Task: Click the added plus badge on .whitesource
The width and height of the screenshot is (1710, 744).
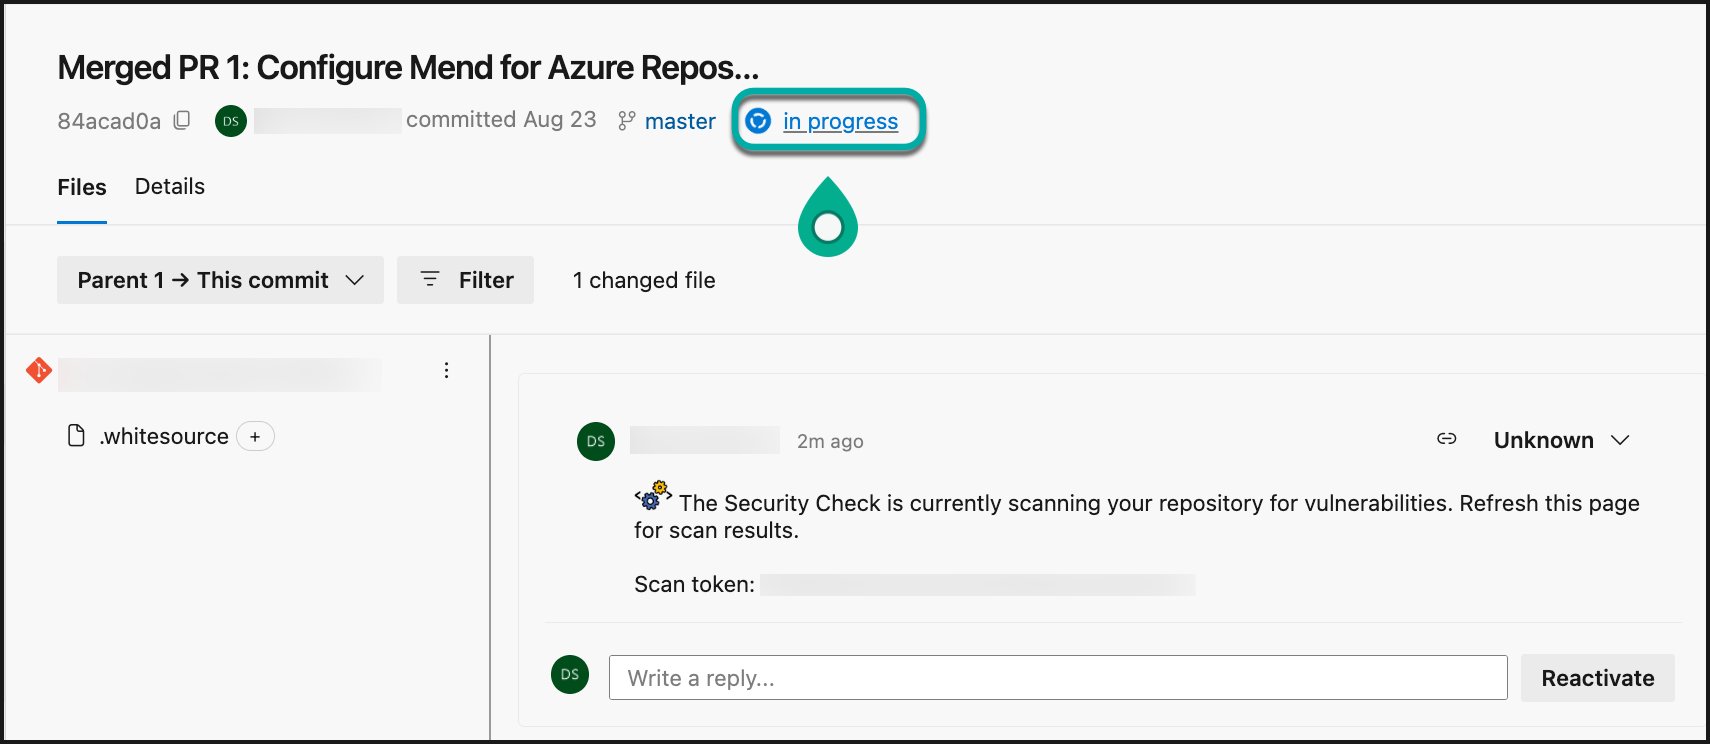Action: click(x=255, y=437)
